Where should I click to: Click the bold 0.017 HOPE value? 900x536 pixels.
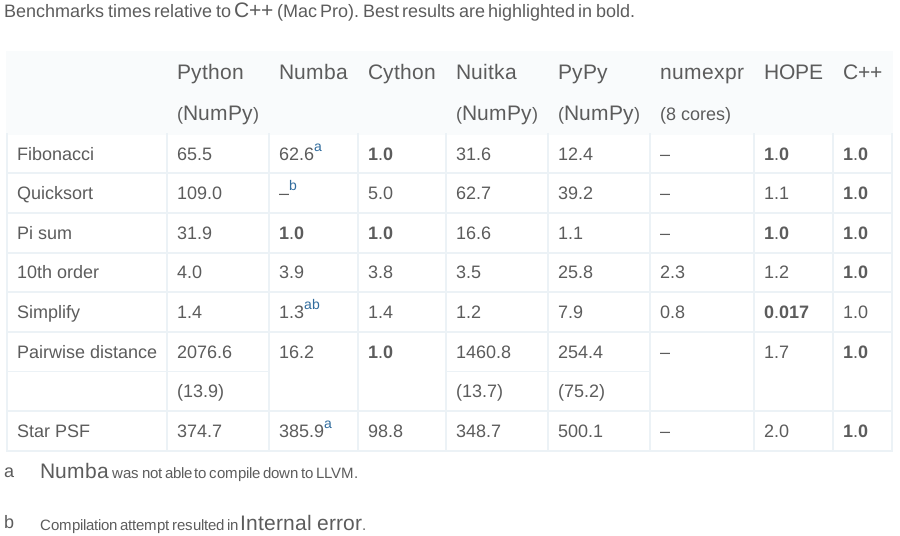pyautogui.click(x=786, y=312)
